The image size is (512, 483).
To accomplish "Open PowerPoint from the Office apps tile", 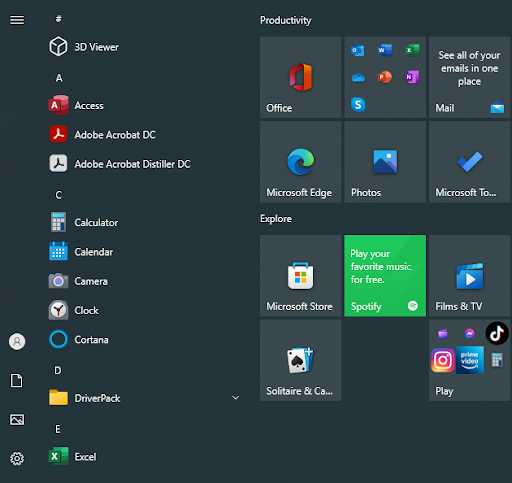I will click(385, 77).
